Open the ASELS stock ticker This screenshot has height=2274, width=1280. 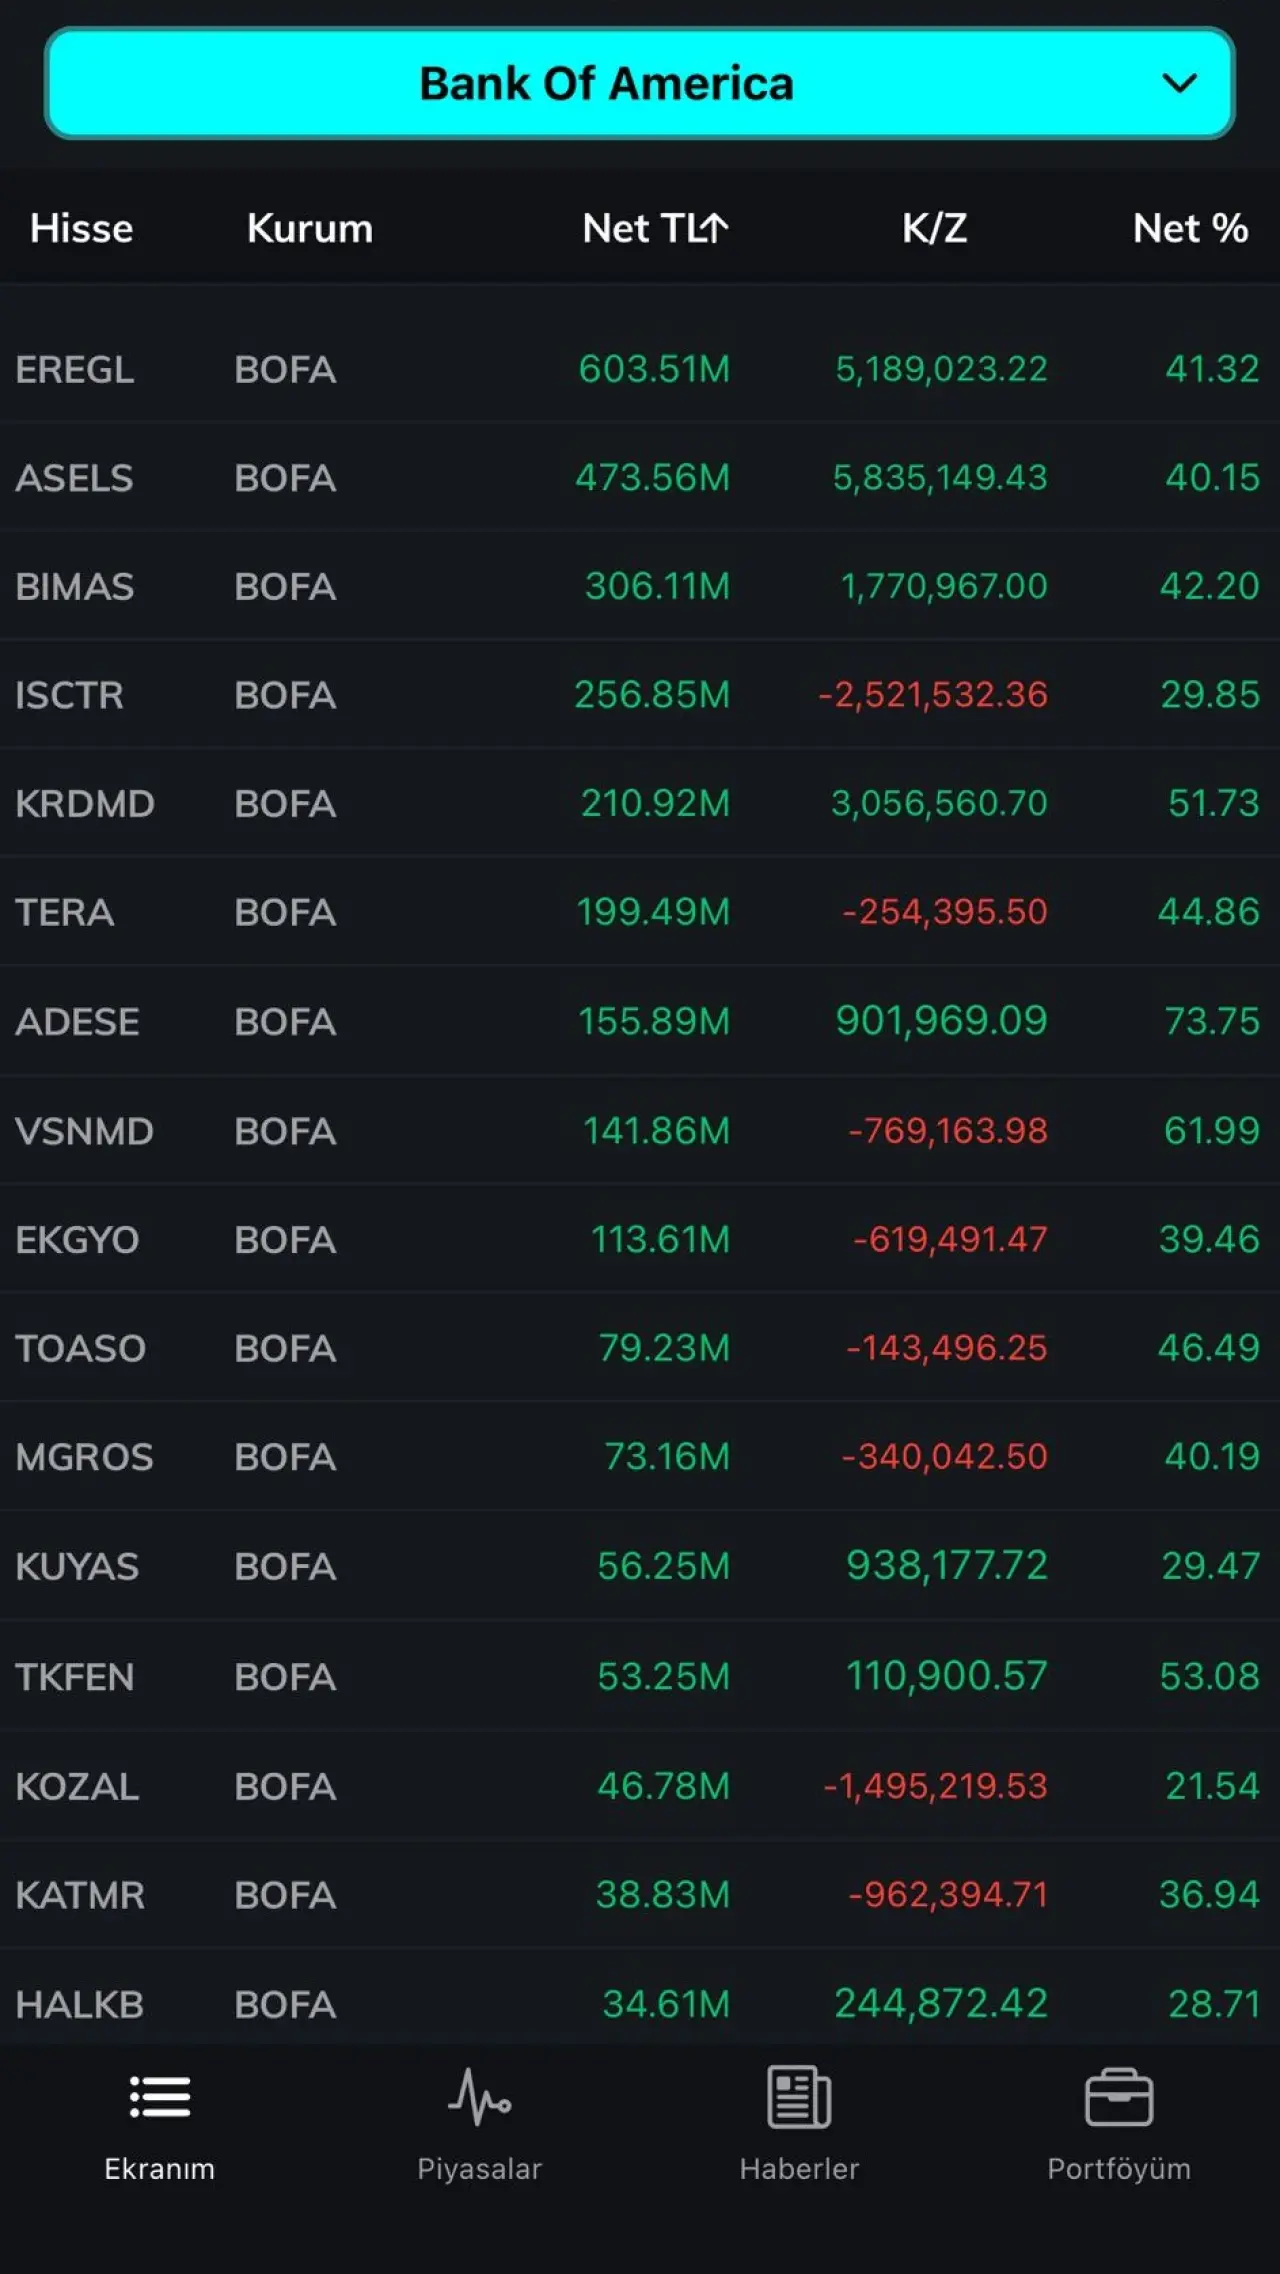click(74, 478)
